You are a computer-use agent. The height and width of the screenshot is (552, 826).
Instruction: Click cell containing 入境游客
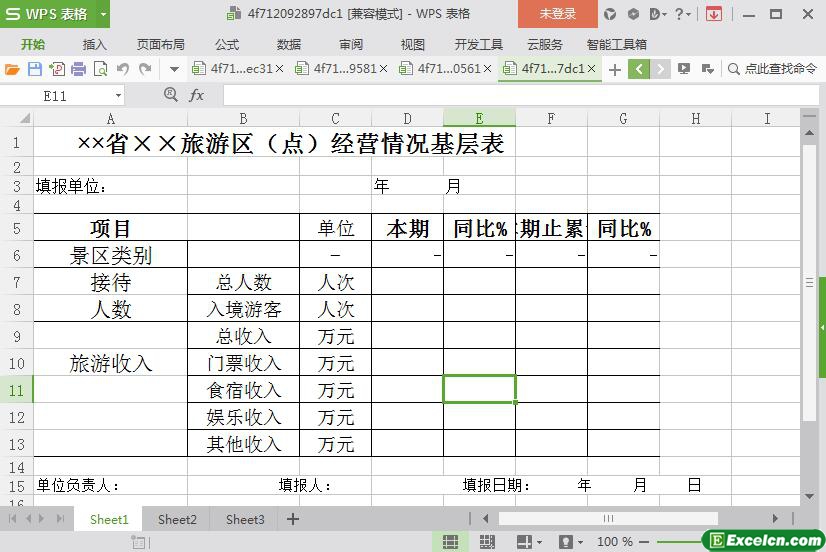click(x=243, y=309)
